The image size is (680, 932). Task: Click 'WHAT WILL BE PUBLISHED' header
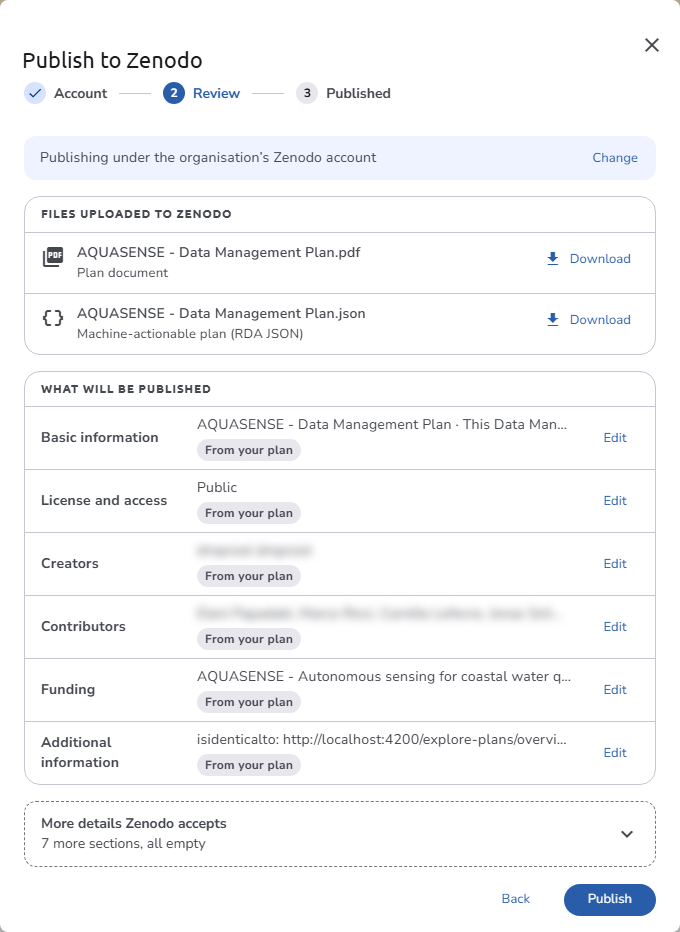tap(126, 389)
